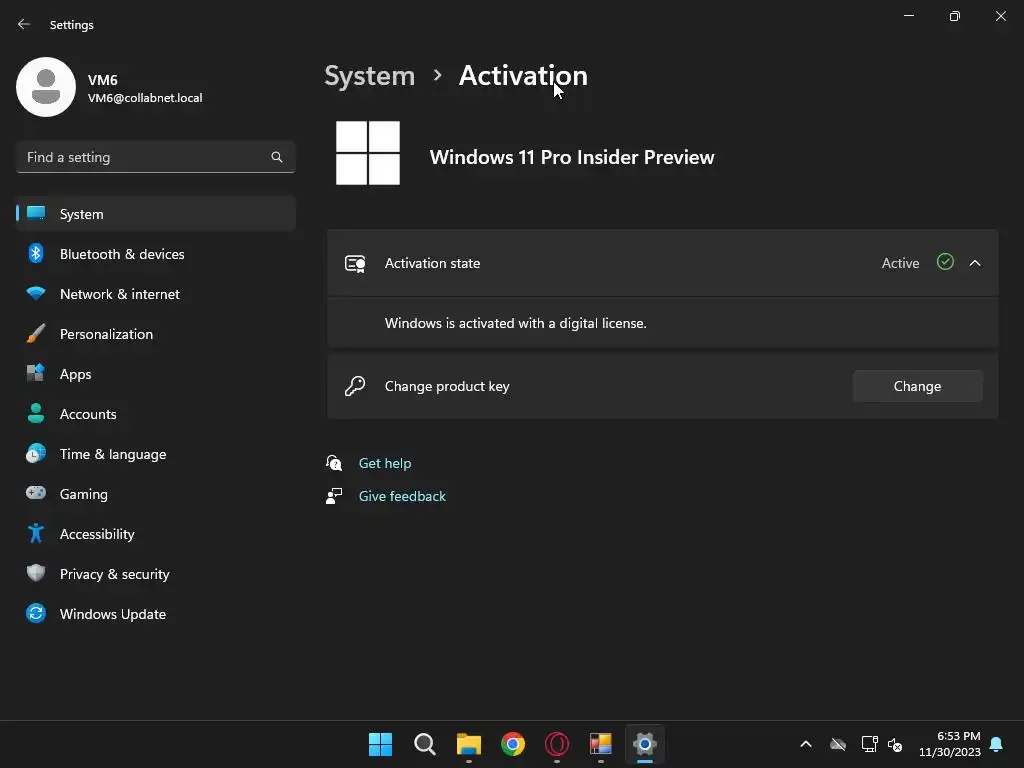The width and height of the screenshot is (1024, 768).
Task: Open the Windows Start menu
Action: tap(380, 744)
